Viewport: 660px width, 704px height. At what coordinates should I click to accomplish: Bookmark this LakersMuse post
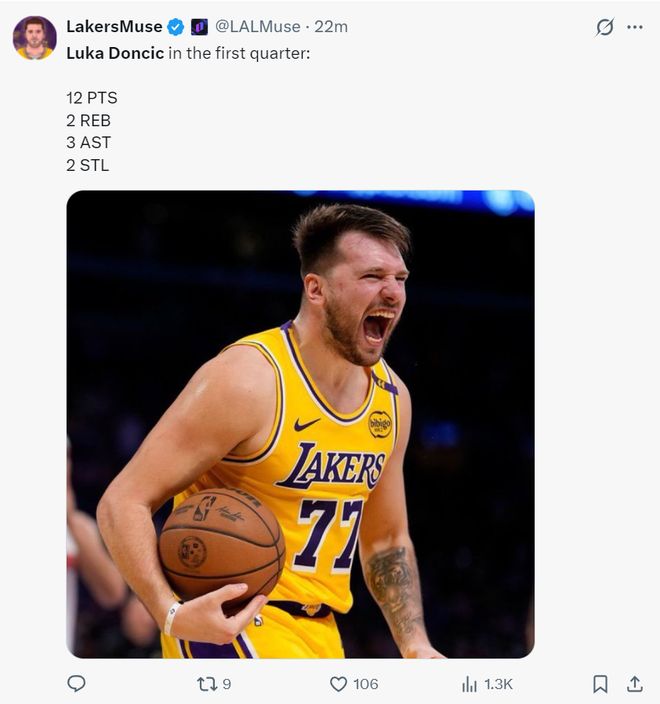pyautogui.click(x=600, y=684)
